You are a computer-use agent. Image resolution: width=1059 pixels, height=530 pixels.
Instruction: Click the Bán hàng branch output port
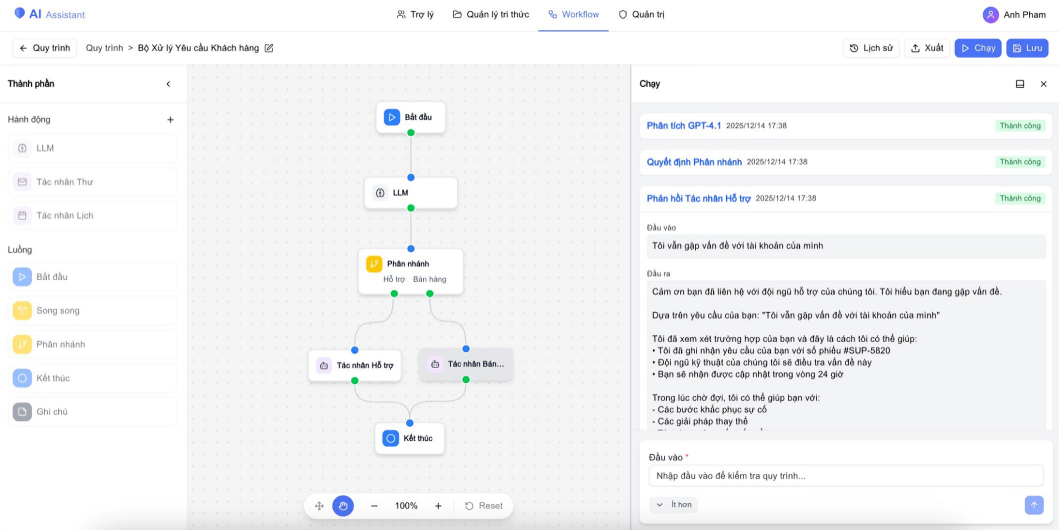(x=430, y=293)
